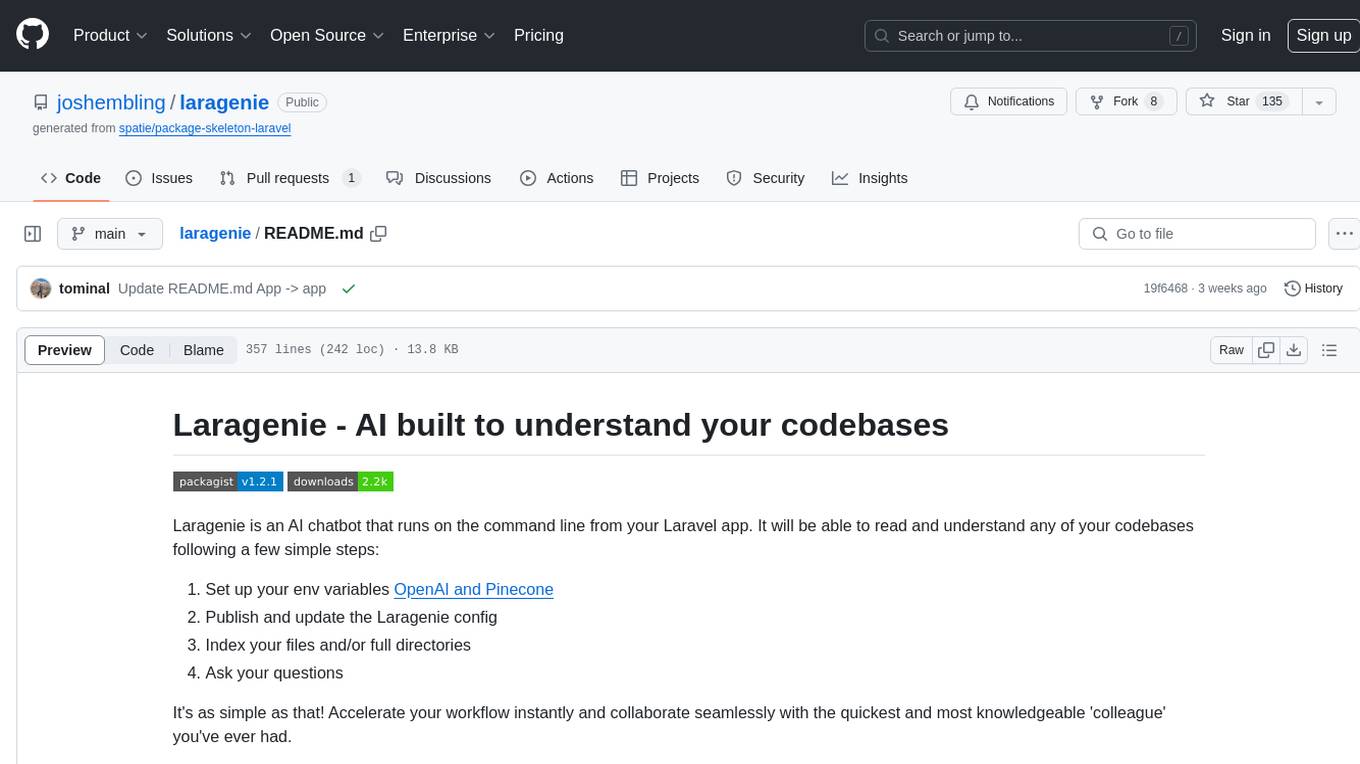
Task: Expand the Solutions menu
Action: point(208,35)
